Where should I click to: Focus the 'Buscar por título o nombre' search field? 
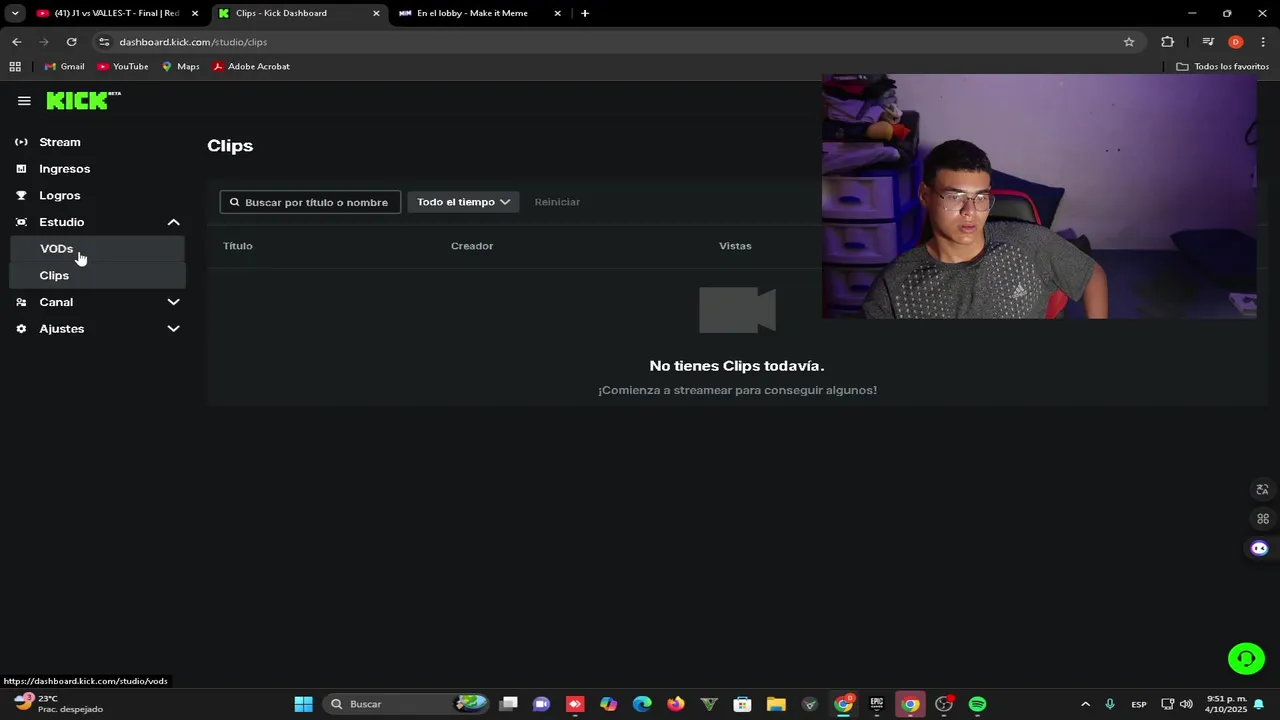coord(310,202)
